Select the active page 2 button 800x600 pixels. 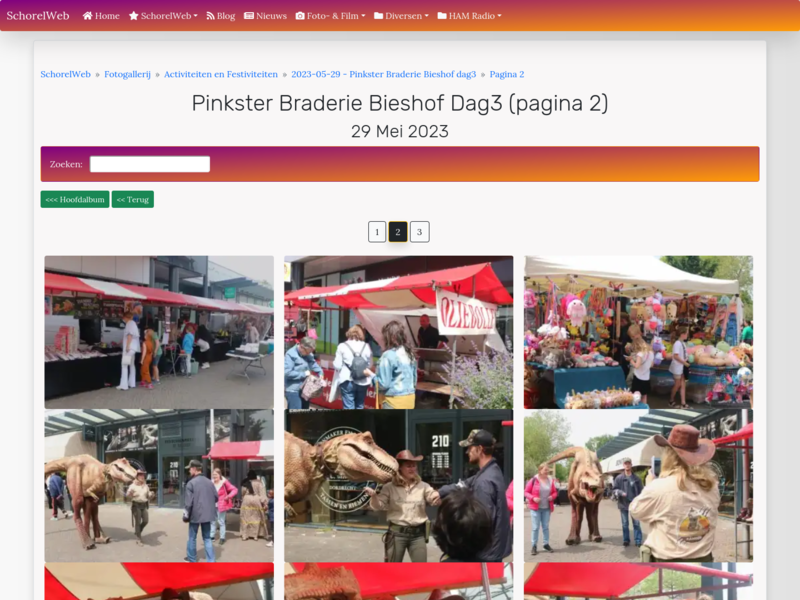[x=398, y=232]
